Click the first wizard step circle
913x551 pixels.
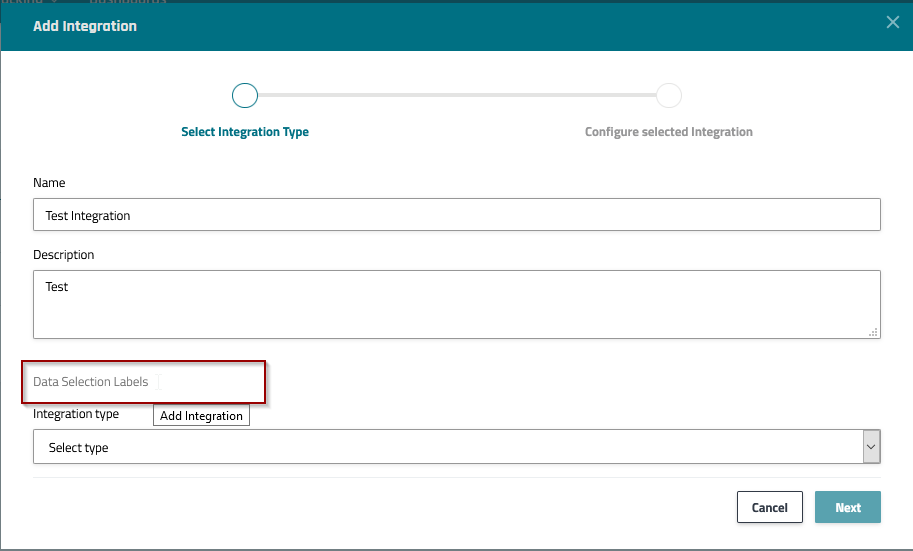click(x=245, y=95)
